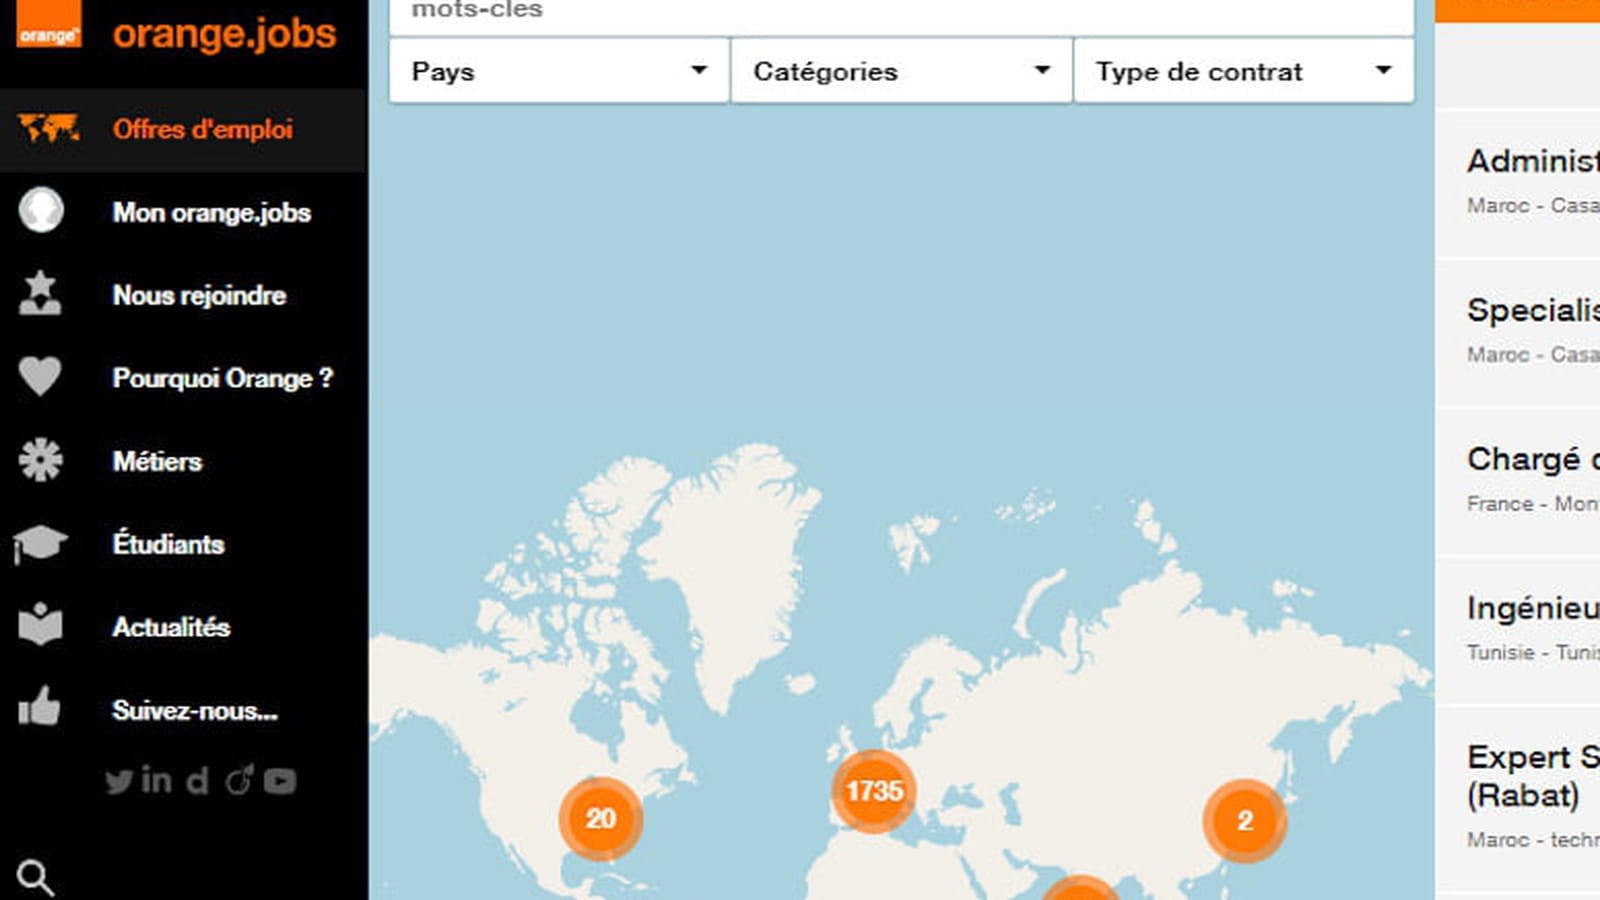Viewport: 1600px width, 900px height.
Task: Open the YouTube icon
Action: (280, 781)
